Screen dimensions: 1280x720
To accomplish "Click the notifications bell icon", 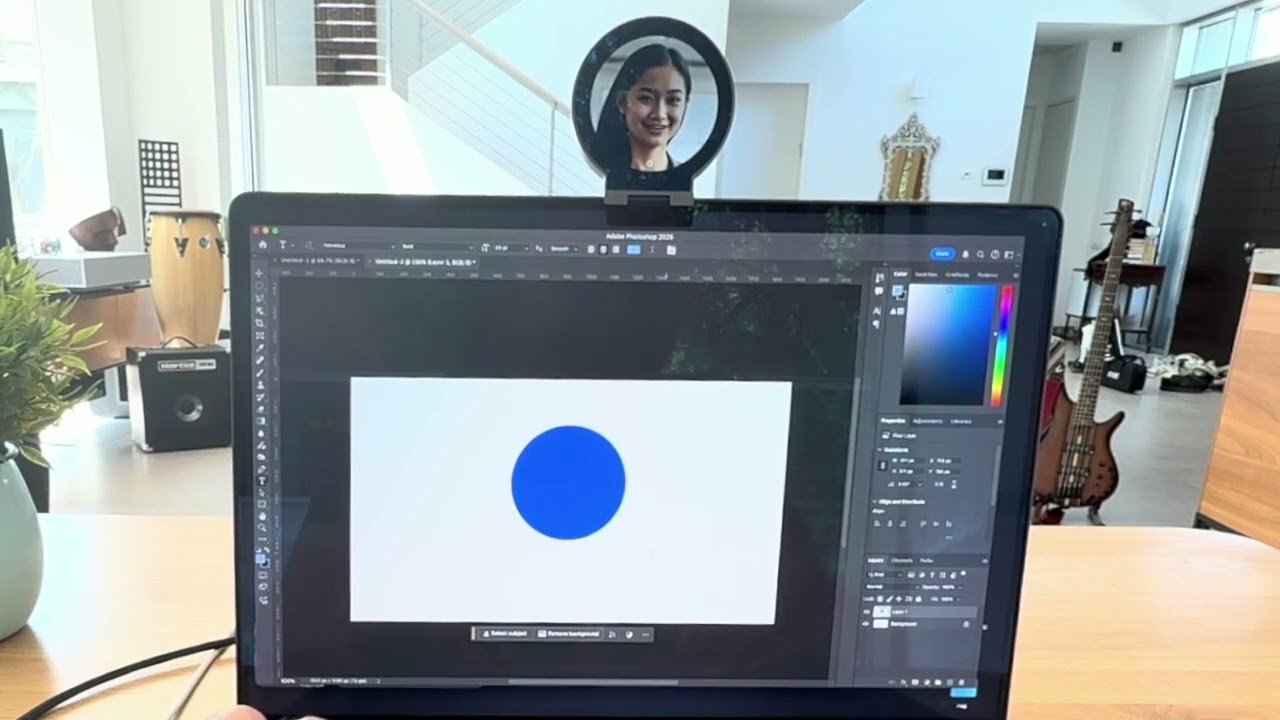I will pyautogui.click(x=965, y=255).
